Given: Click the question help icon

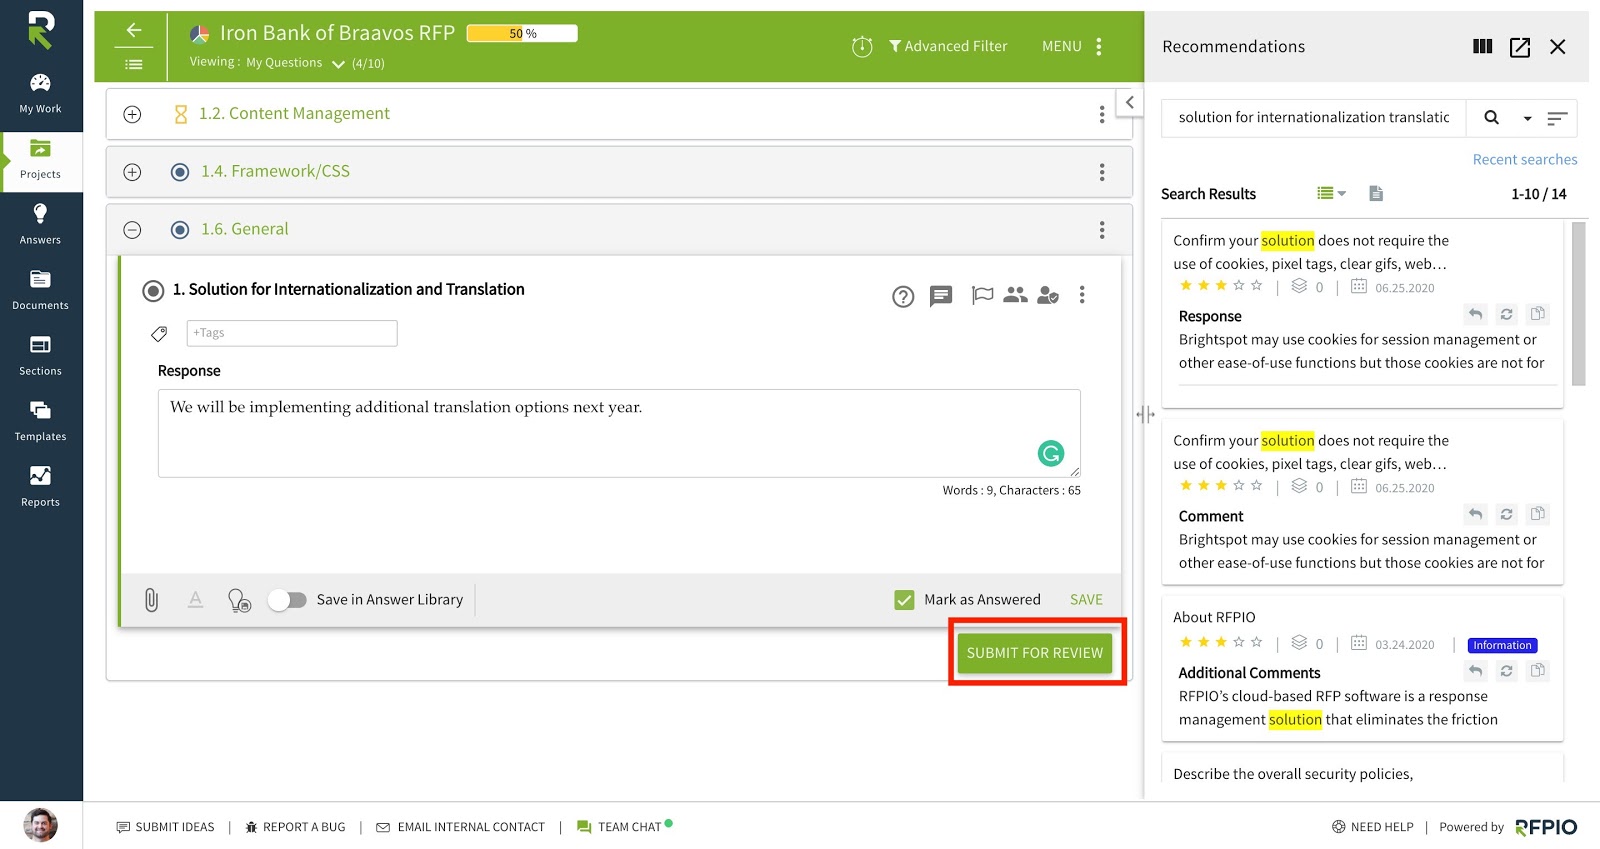Looking at the screenshot, I should [903, 296].
